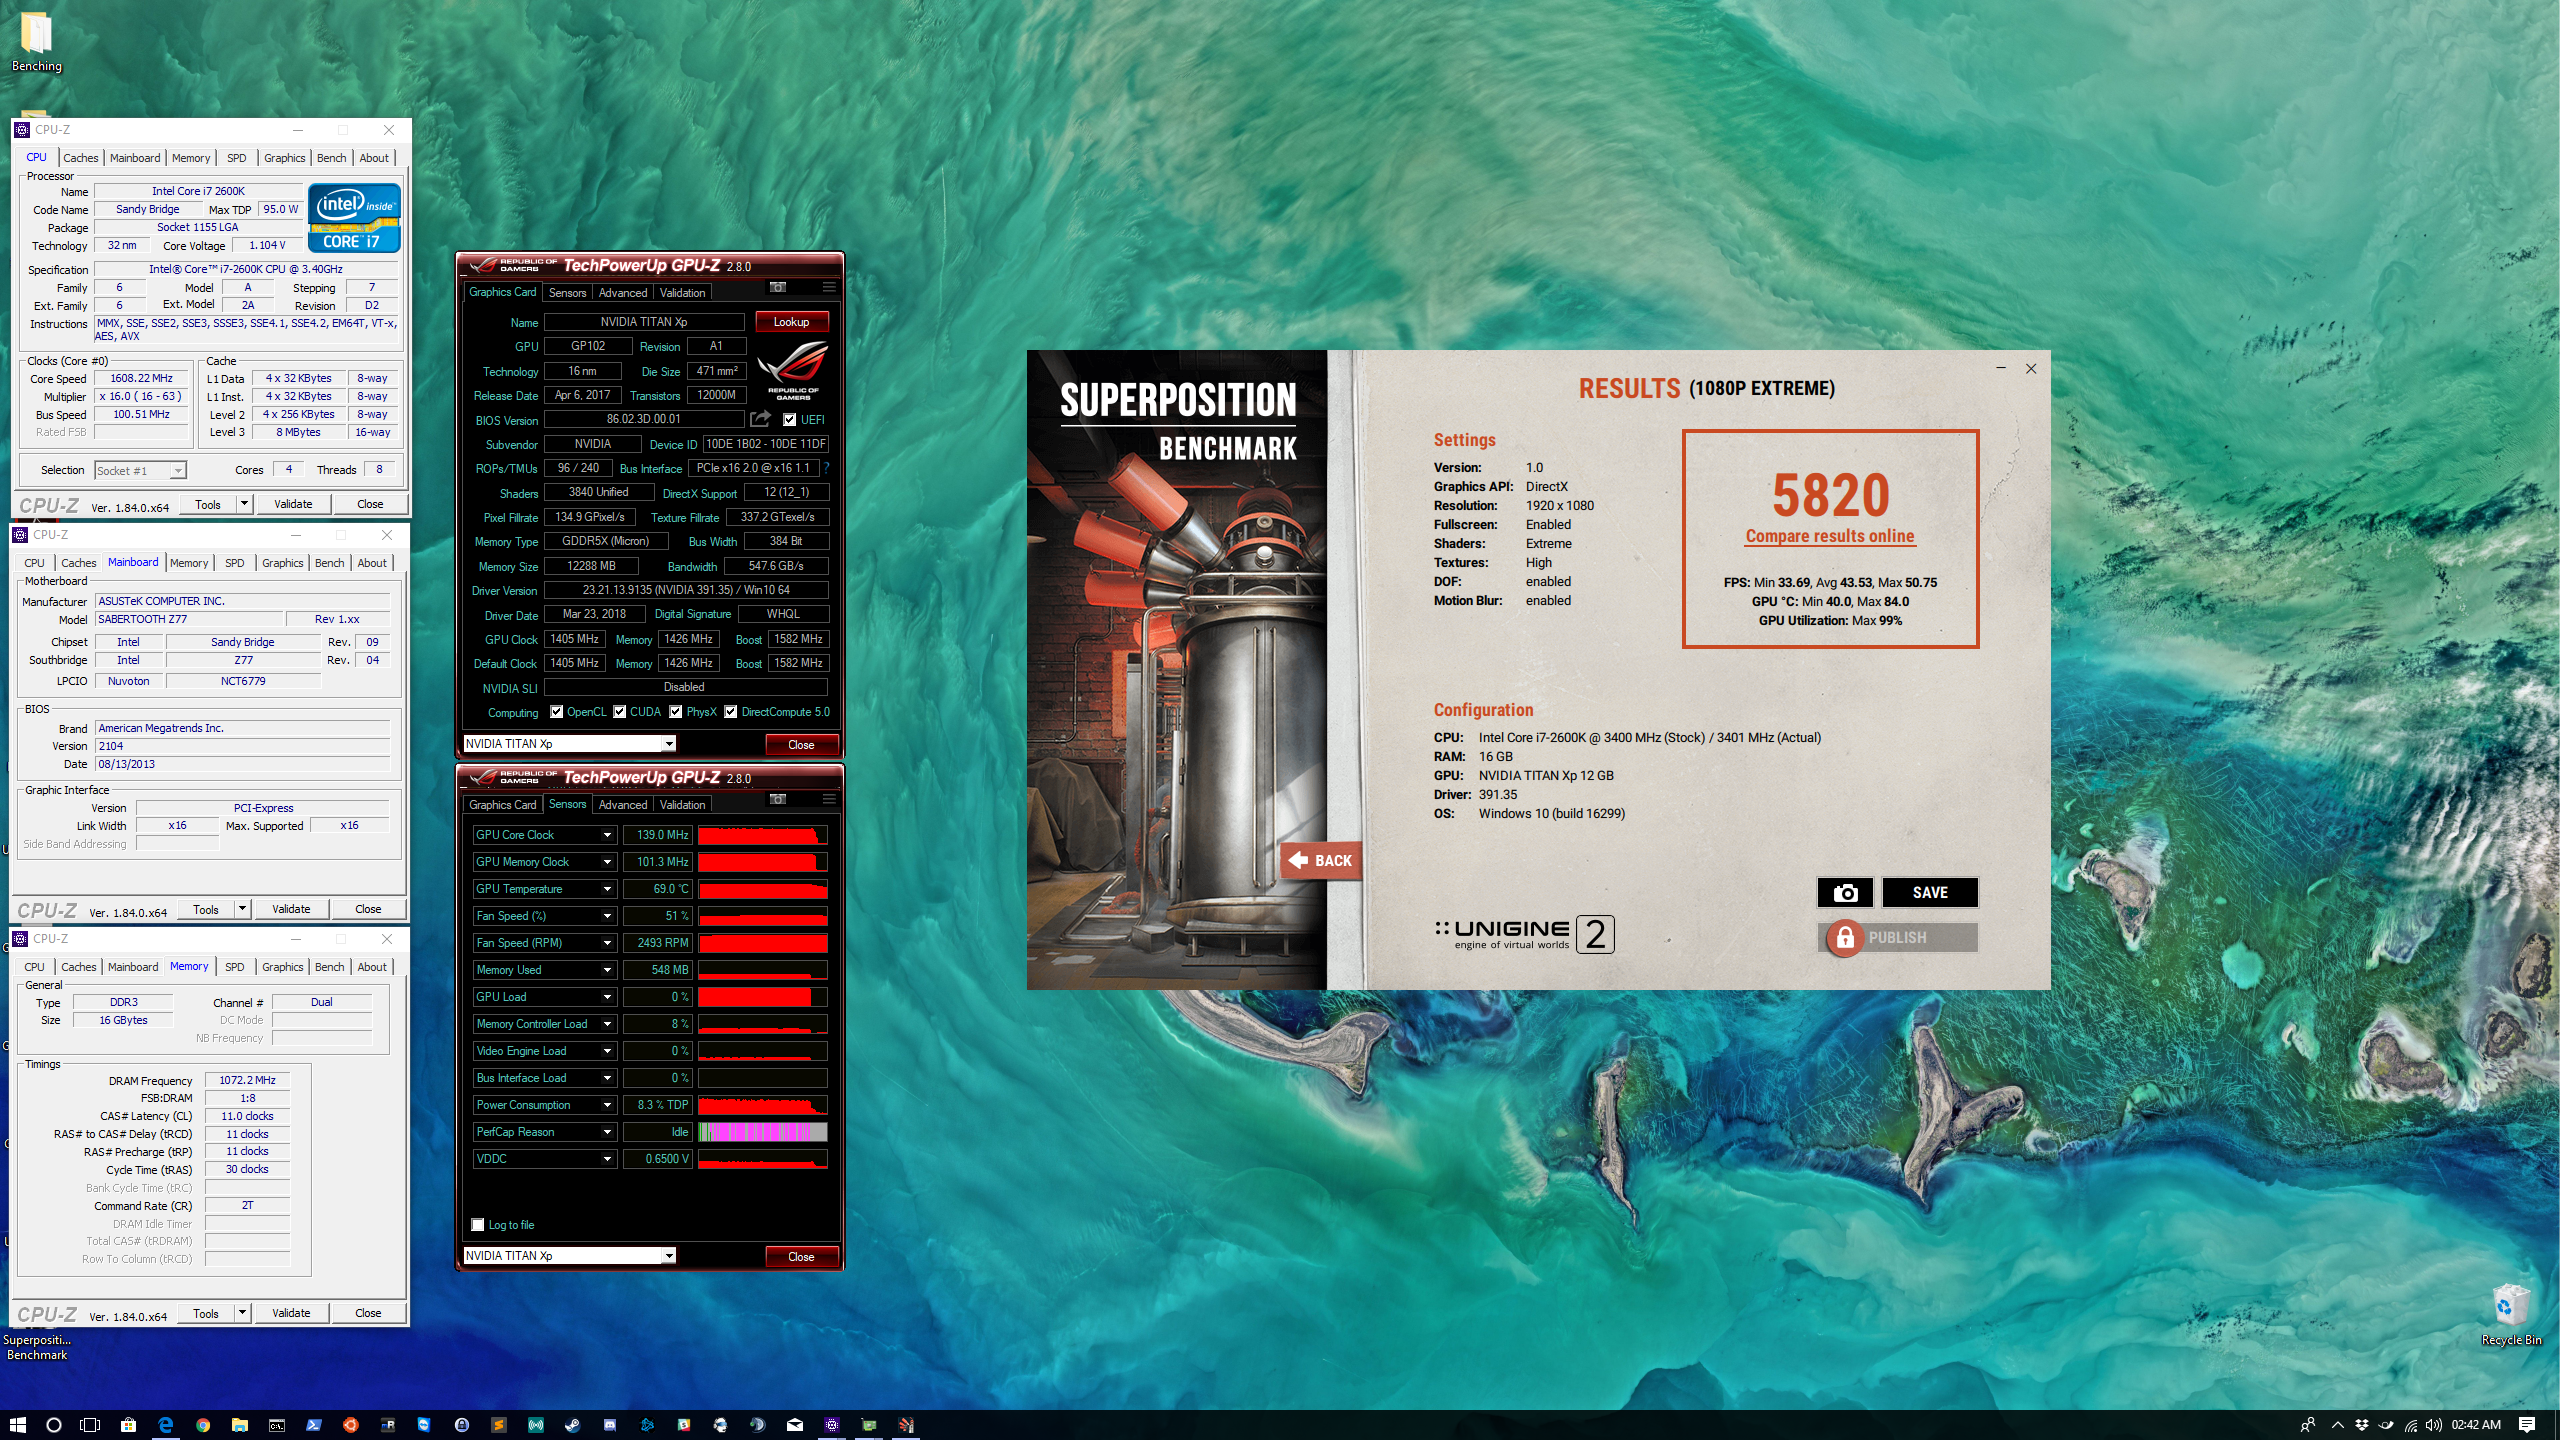Image resolution: width=2560 pixels, height=1440 pixels.
Task: Open the Tools dropdown arrow in top CPU-Z window
Action: [x=244, y=504]
